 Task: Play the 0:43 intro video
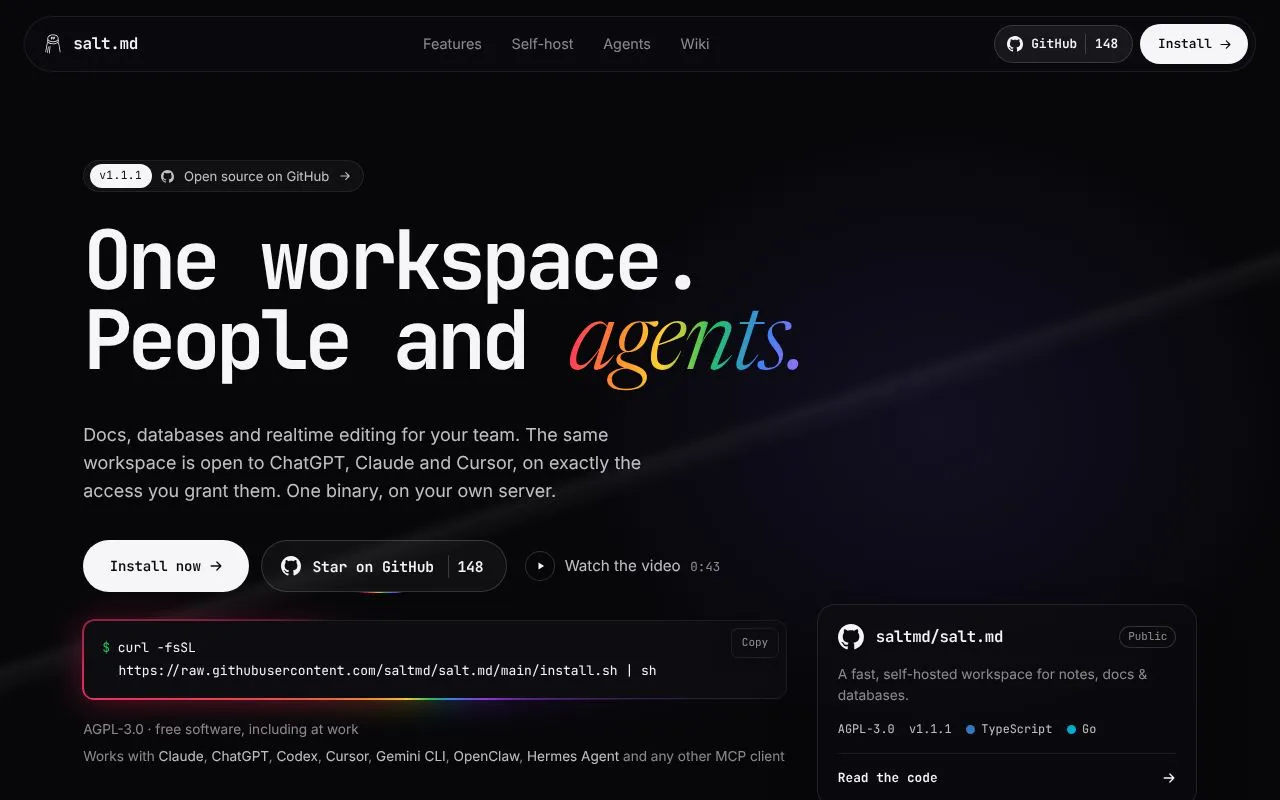(623, 566)
